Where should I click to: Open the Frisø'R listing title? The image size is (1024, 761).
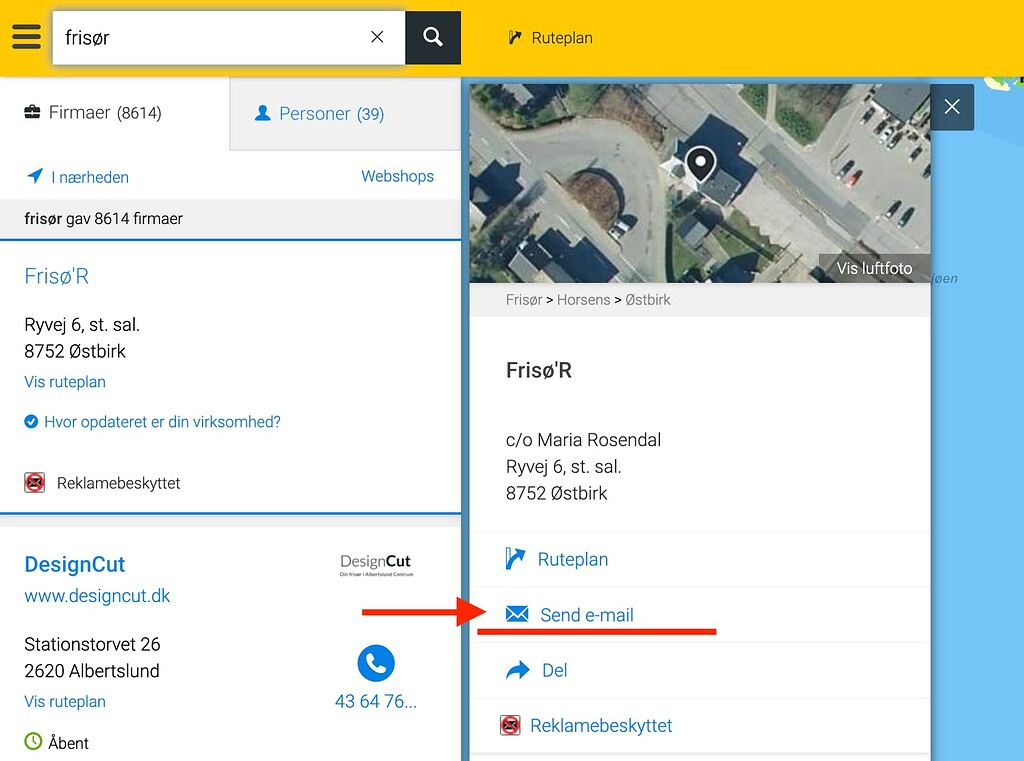click(57, 276)
